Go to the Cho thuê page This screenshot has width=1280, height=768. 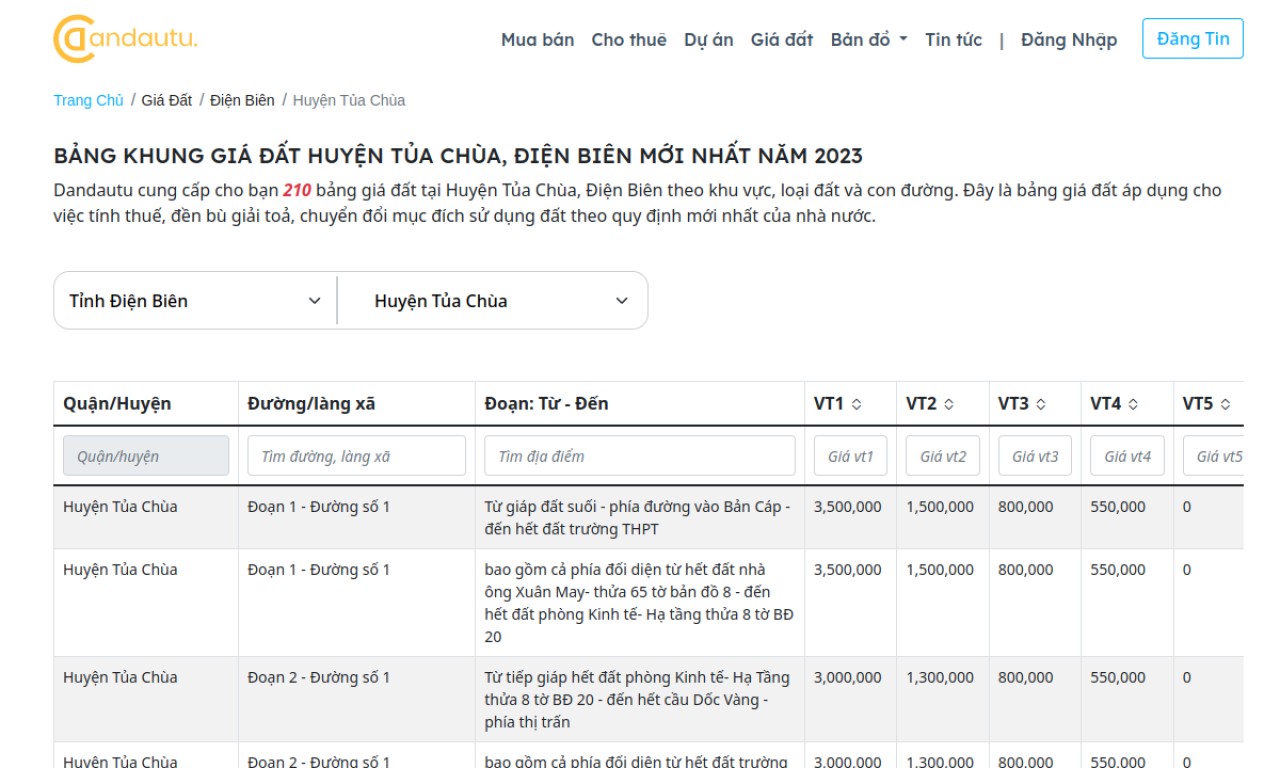point(628,40)
